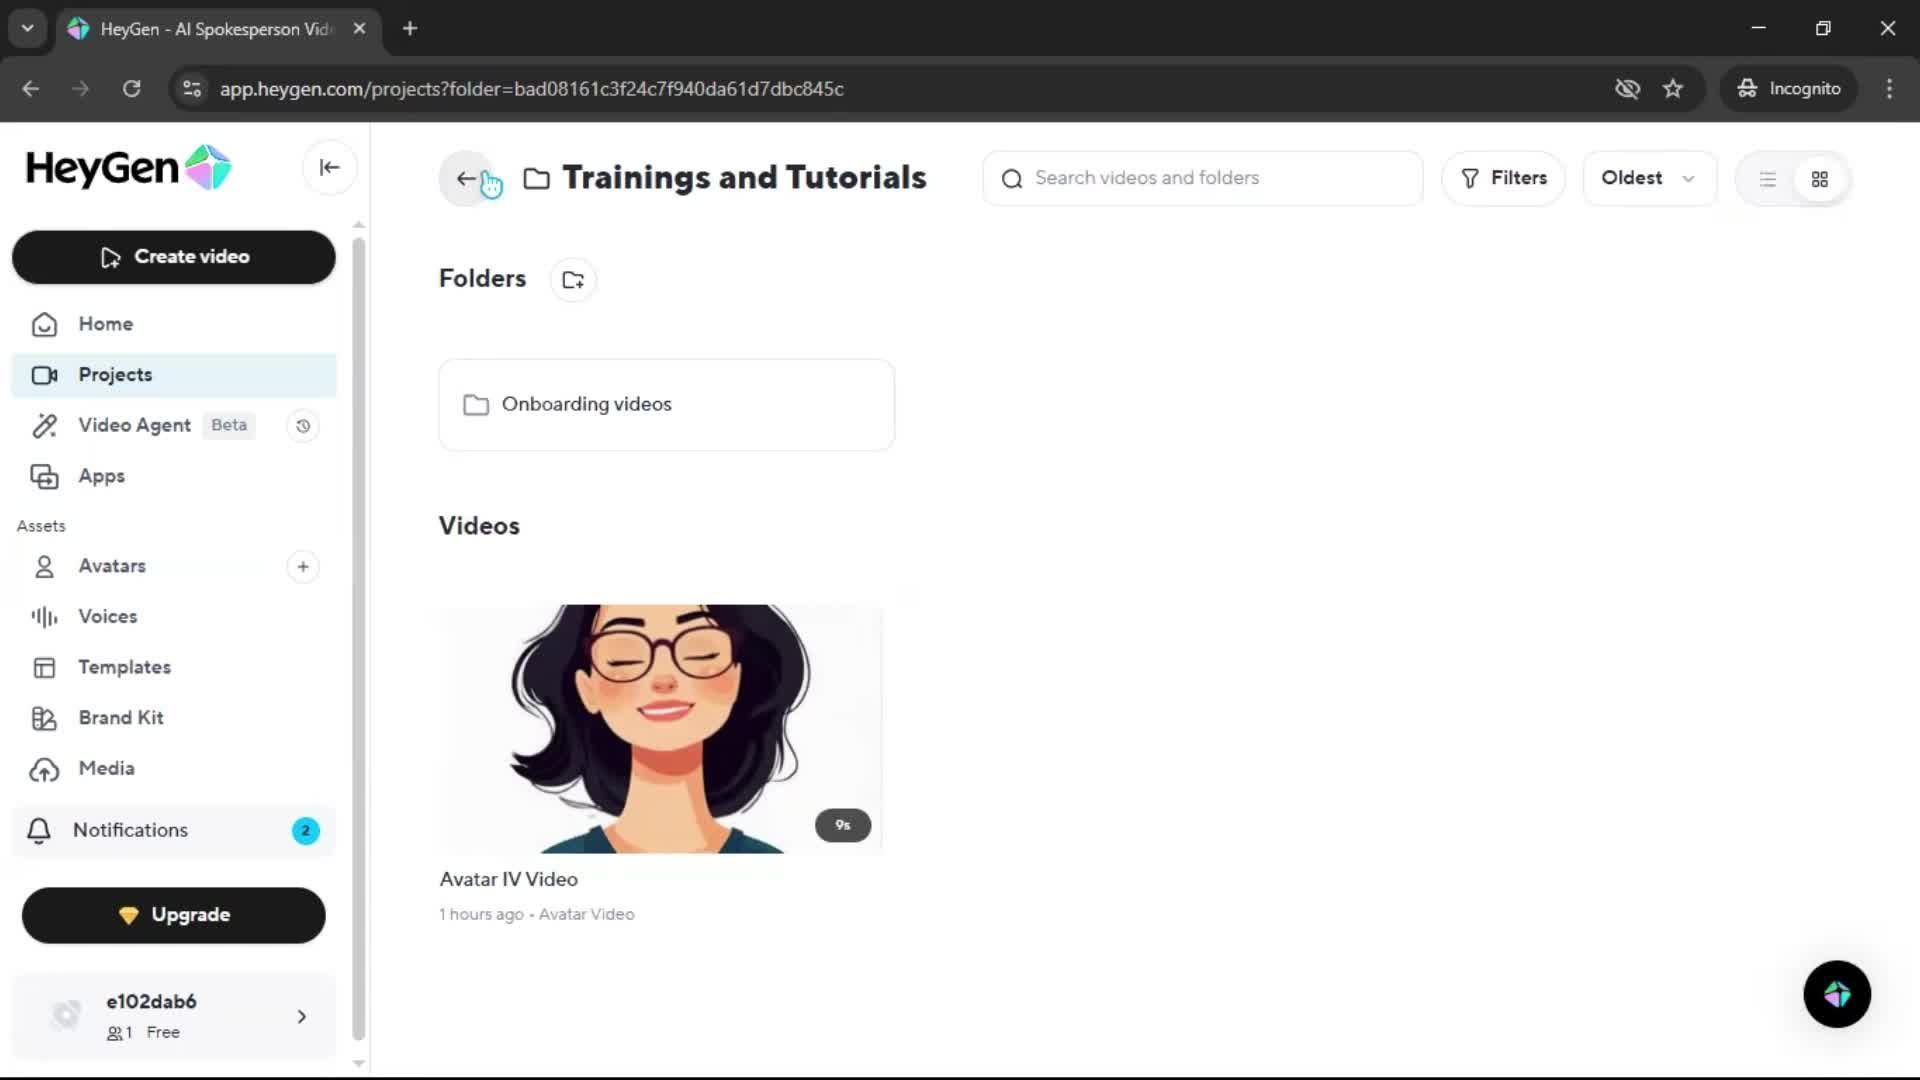Image resolution: width=1920 pixels, height=1080 pixels.
Task: Open the browser tab search dropdown
Action: click(27, 28)
